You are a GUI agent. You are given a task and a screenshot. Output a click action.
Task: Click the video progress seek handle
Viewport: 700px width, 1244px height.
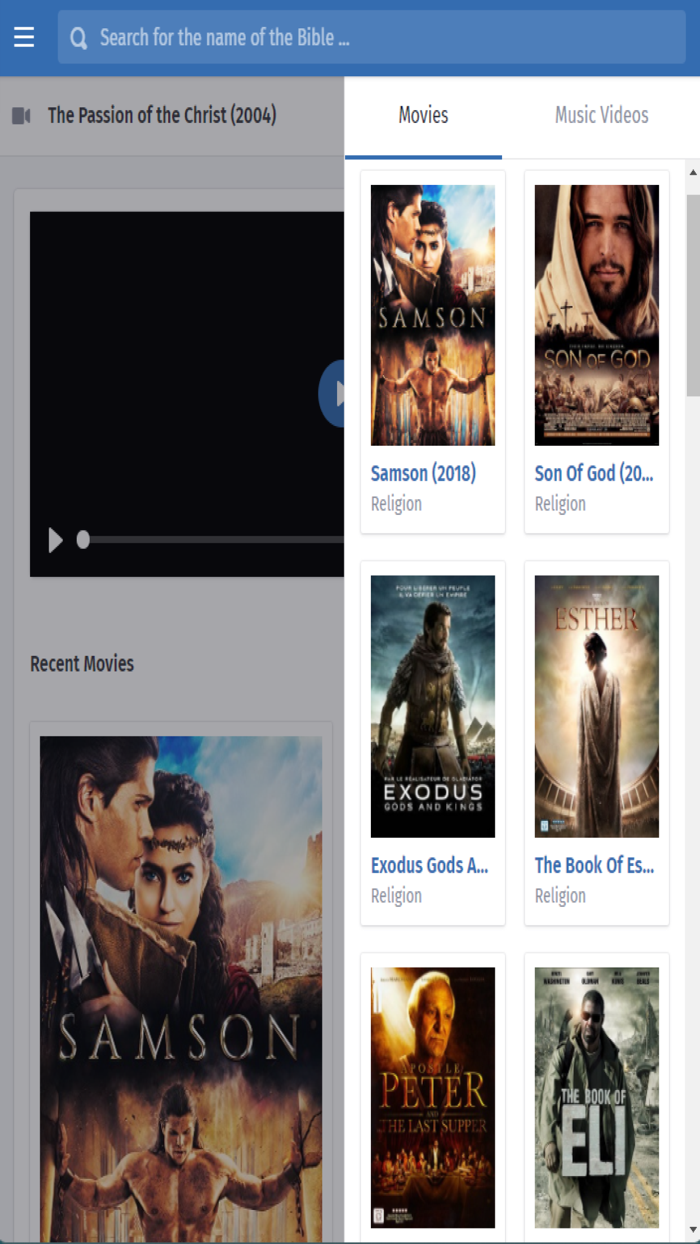[x=83, y=540]
